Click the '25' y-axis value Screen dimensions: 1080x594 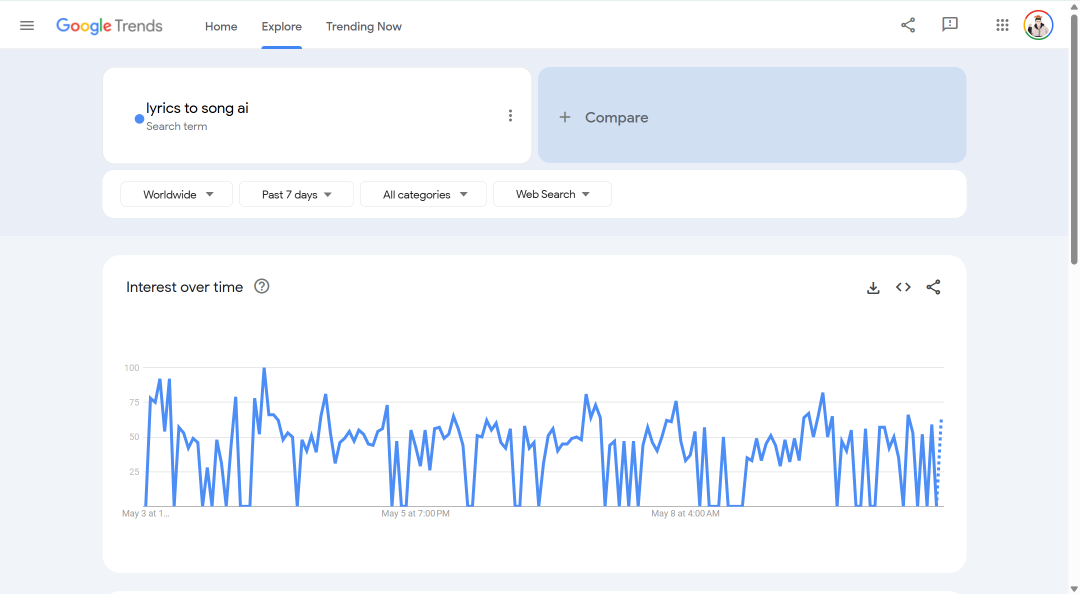tap(134, 472)
